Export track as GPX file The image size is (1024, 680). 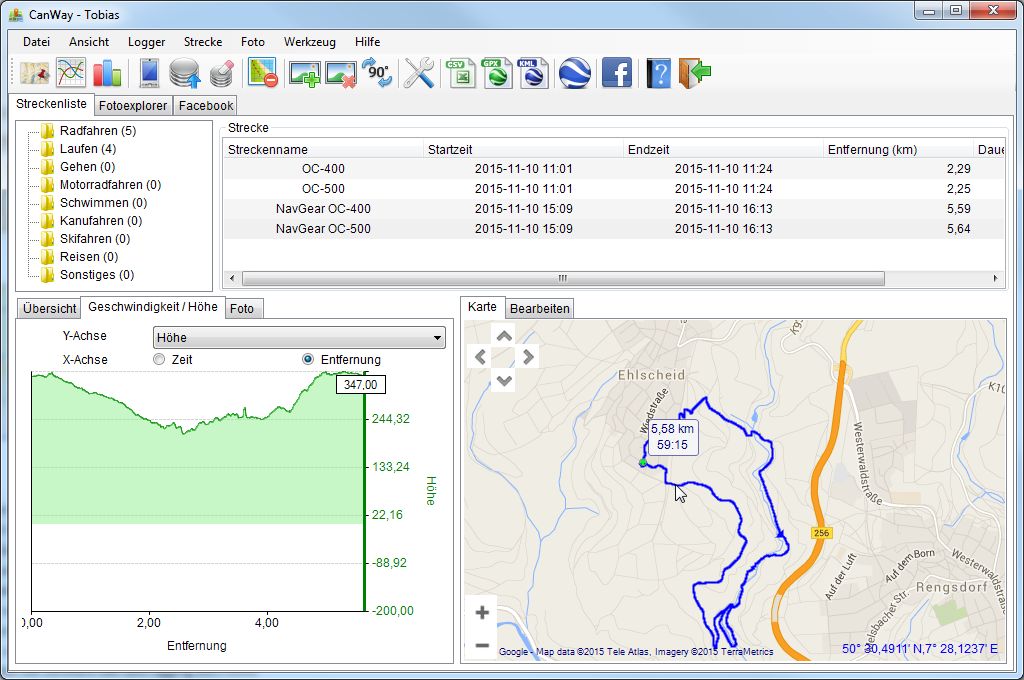[496, 73]
